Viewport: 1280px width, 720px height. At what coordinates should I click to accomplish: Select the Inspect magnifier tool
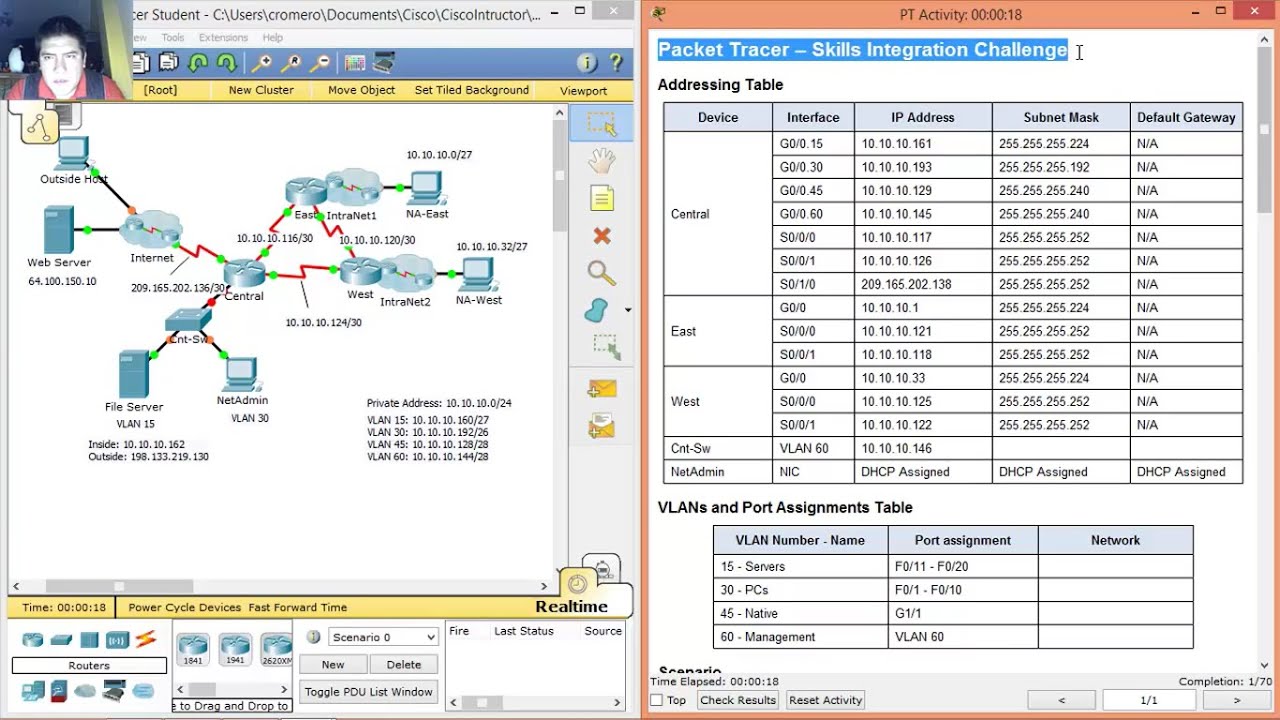[x=601, y=272]
